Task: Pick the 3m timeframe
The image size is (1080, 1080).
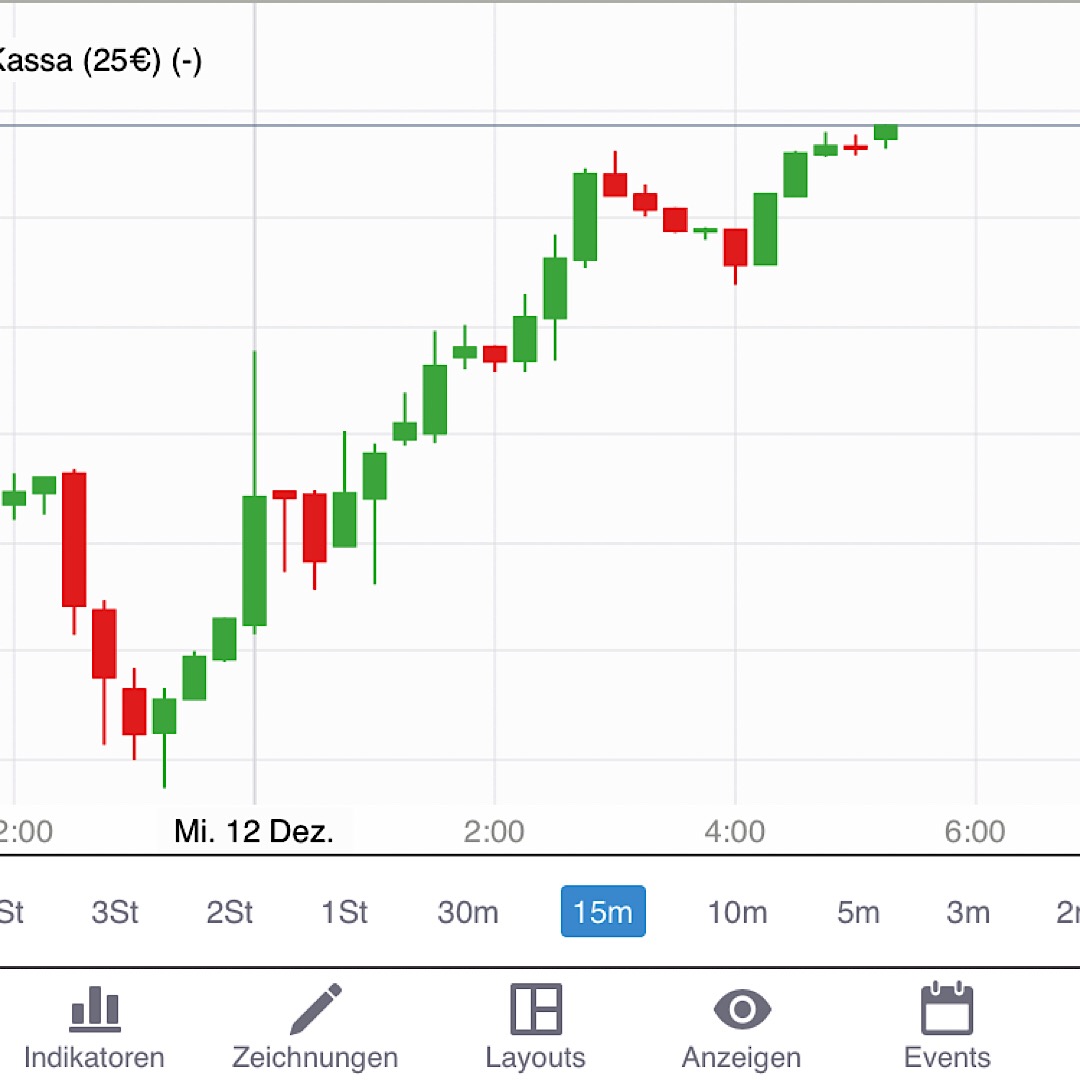Action: [968, 912]
